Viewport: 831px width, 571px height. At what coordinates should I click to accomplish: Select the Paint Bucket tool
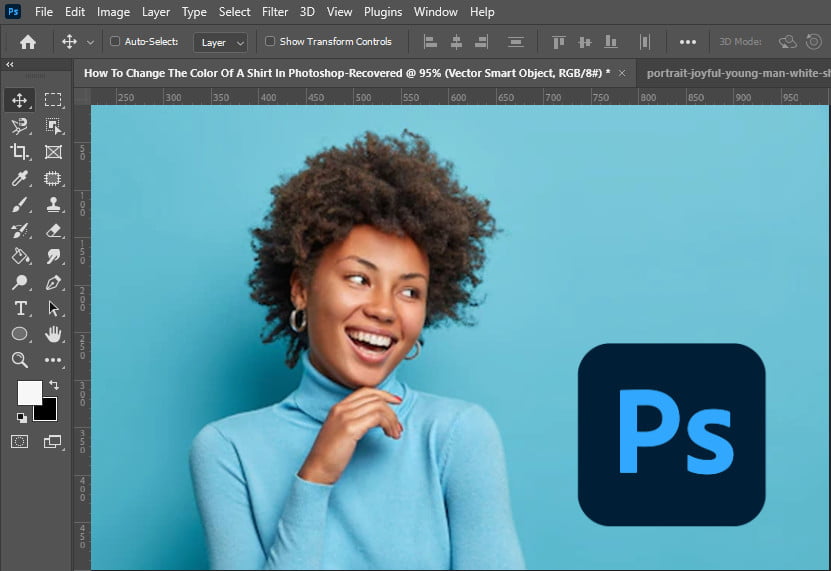(x=20, y=256)
